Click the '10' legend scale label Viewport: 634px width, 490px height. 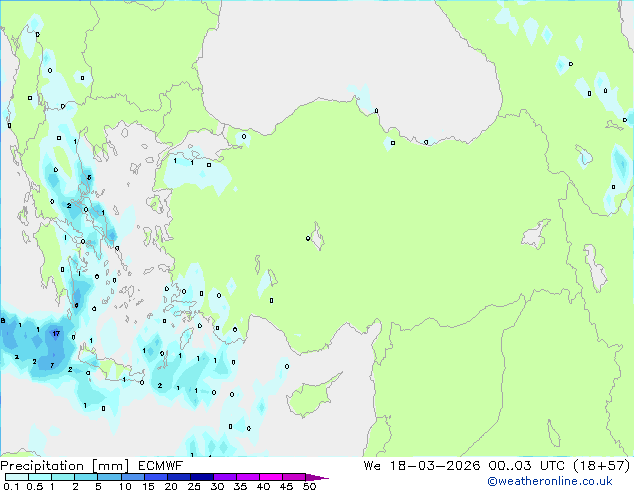tap(125, 486)
